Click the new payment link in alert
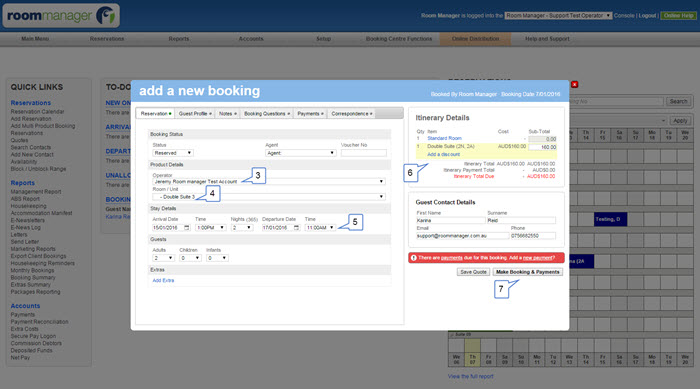 538,258
